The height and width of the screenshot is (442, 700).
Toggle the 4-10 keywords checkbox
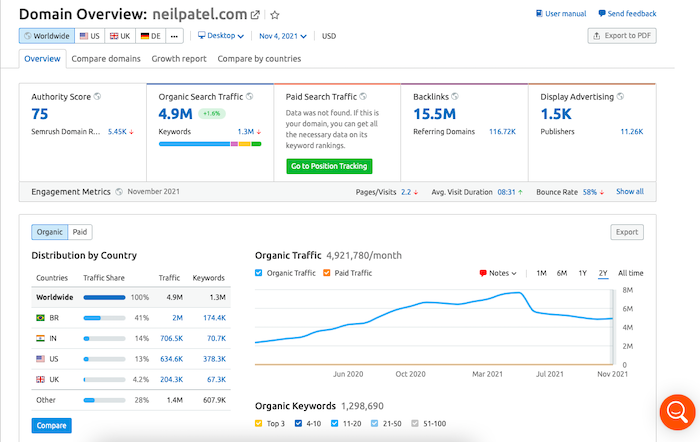298,423
